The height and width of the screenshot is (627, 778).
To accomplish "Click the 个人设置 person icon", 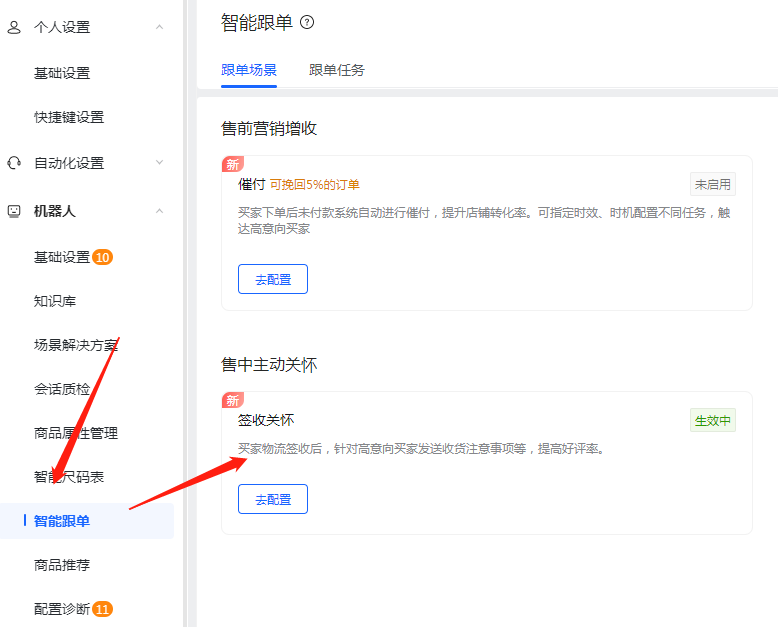I will point(14,27).
